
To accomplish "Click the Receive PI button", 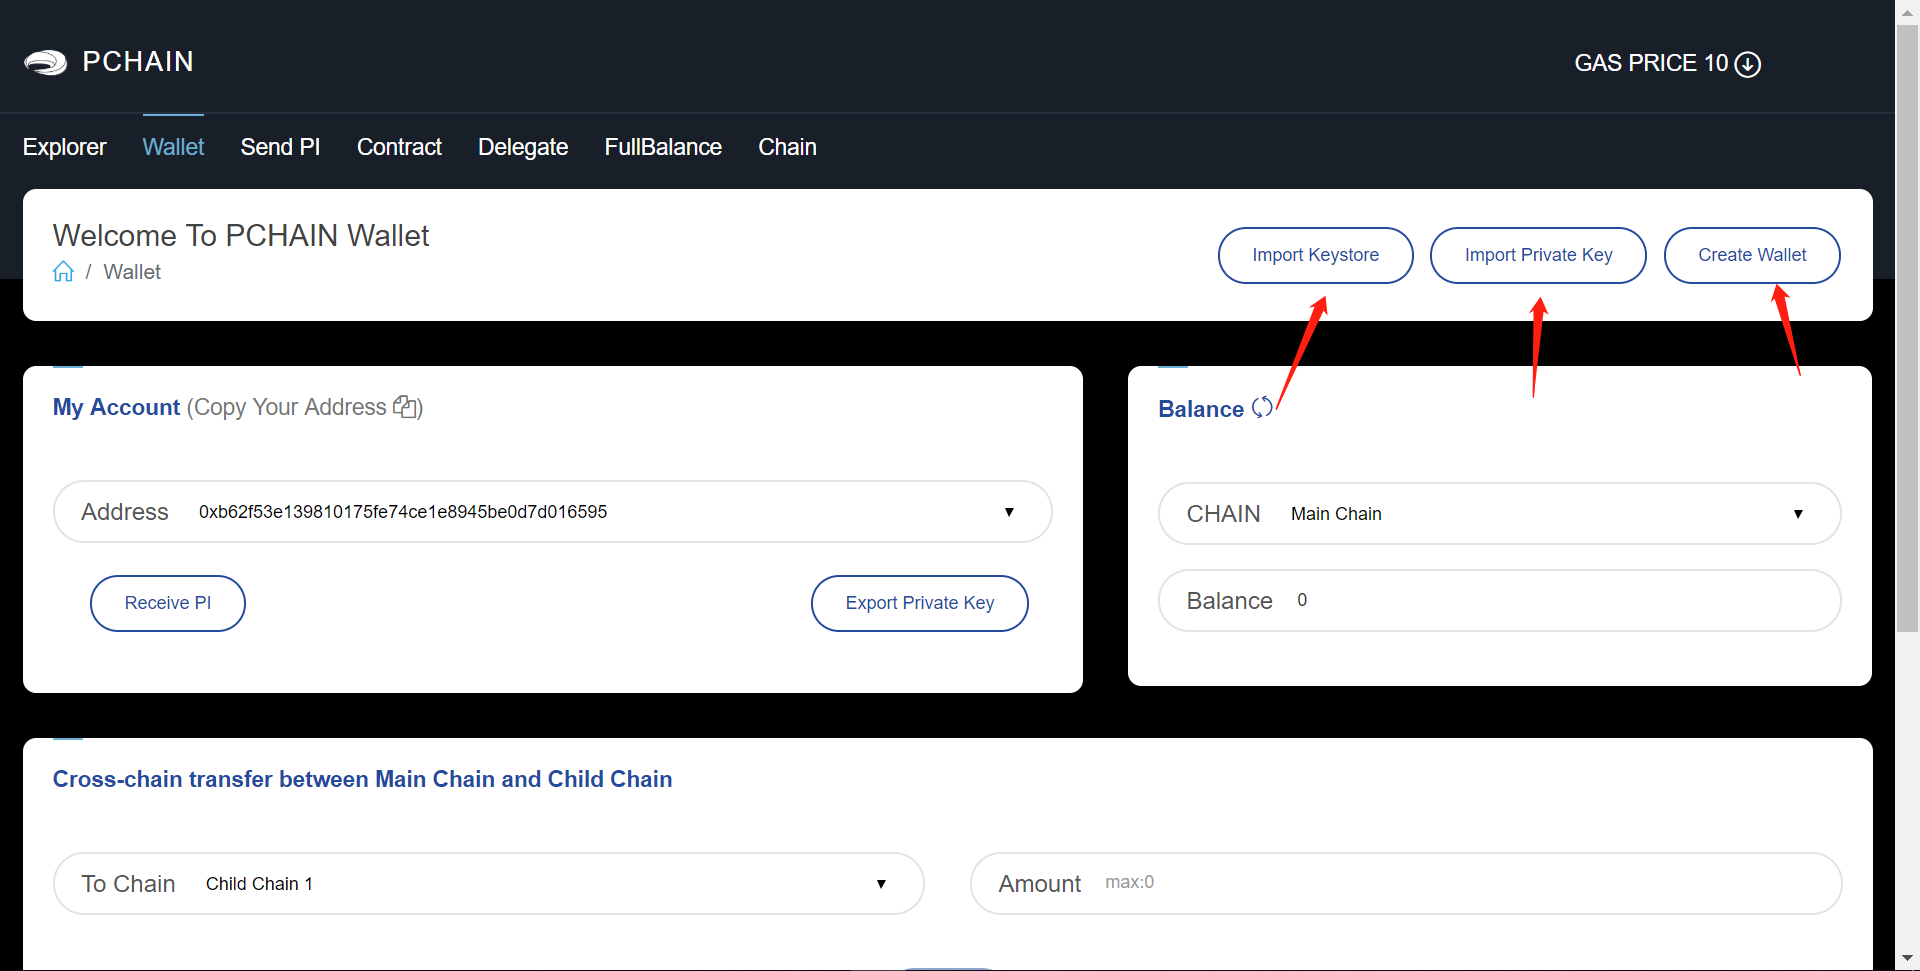I will click(168, 603).
